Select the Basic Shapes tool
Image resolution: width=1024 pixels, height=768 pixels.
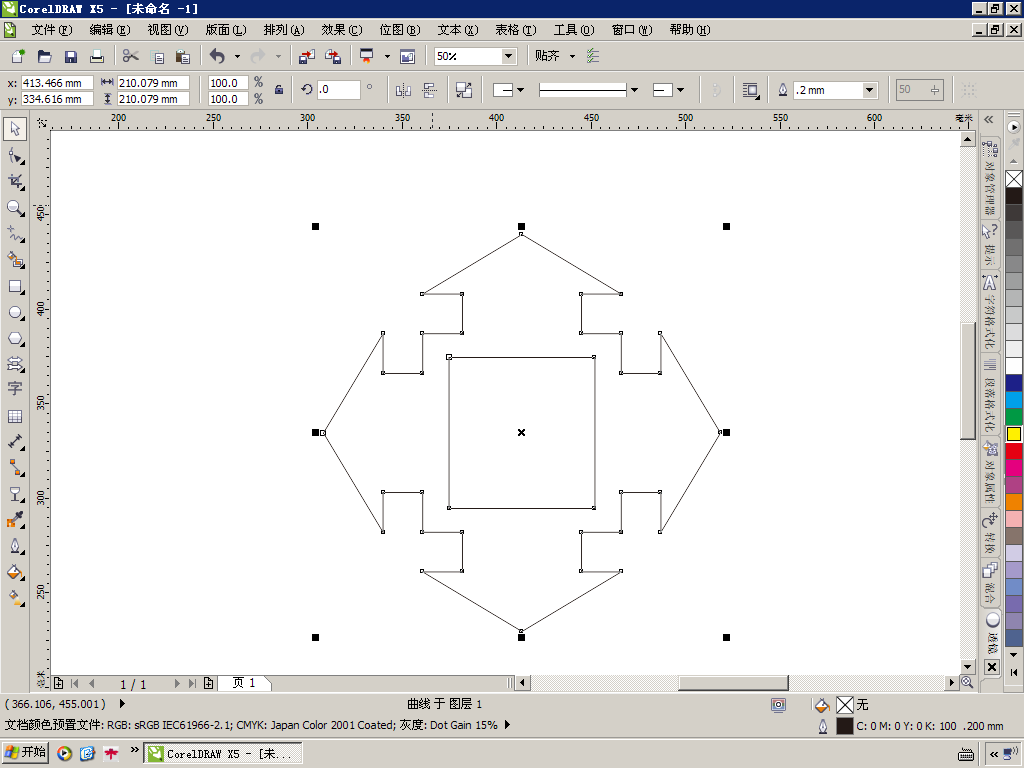(x=15, y=364)
